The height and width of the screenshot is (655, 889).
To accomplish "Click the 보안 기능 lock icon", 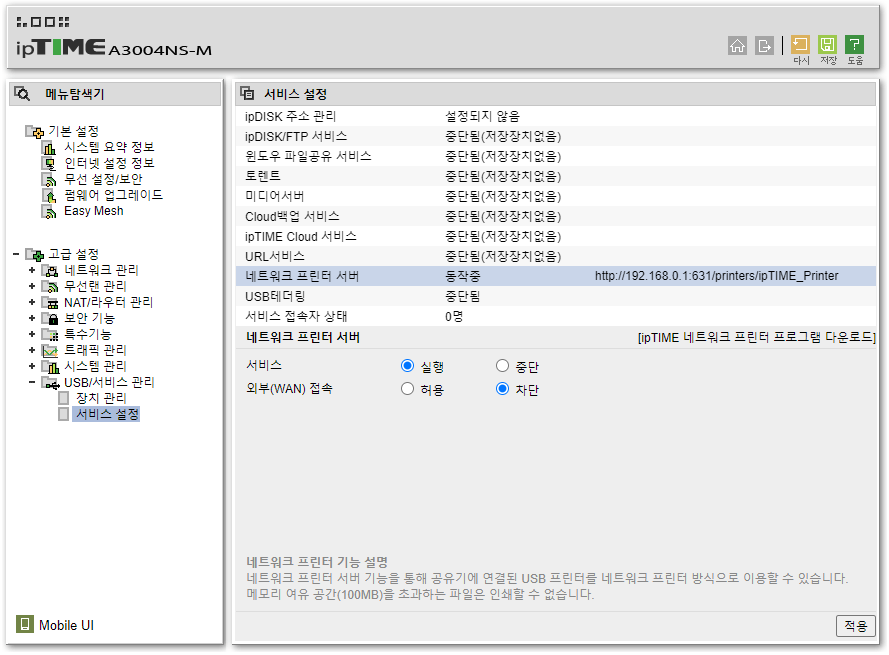I will pos(50,318).
